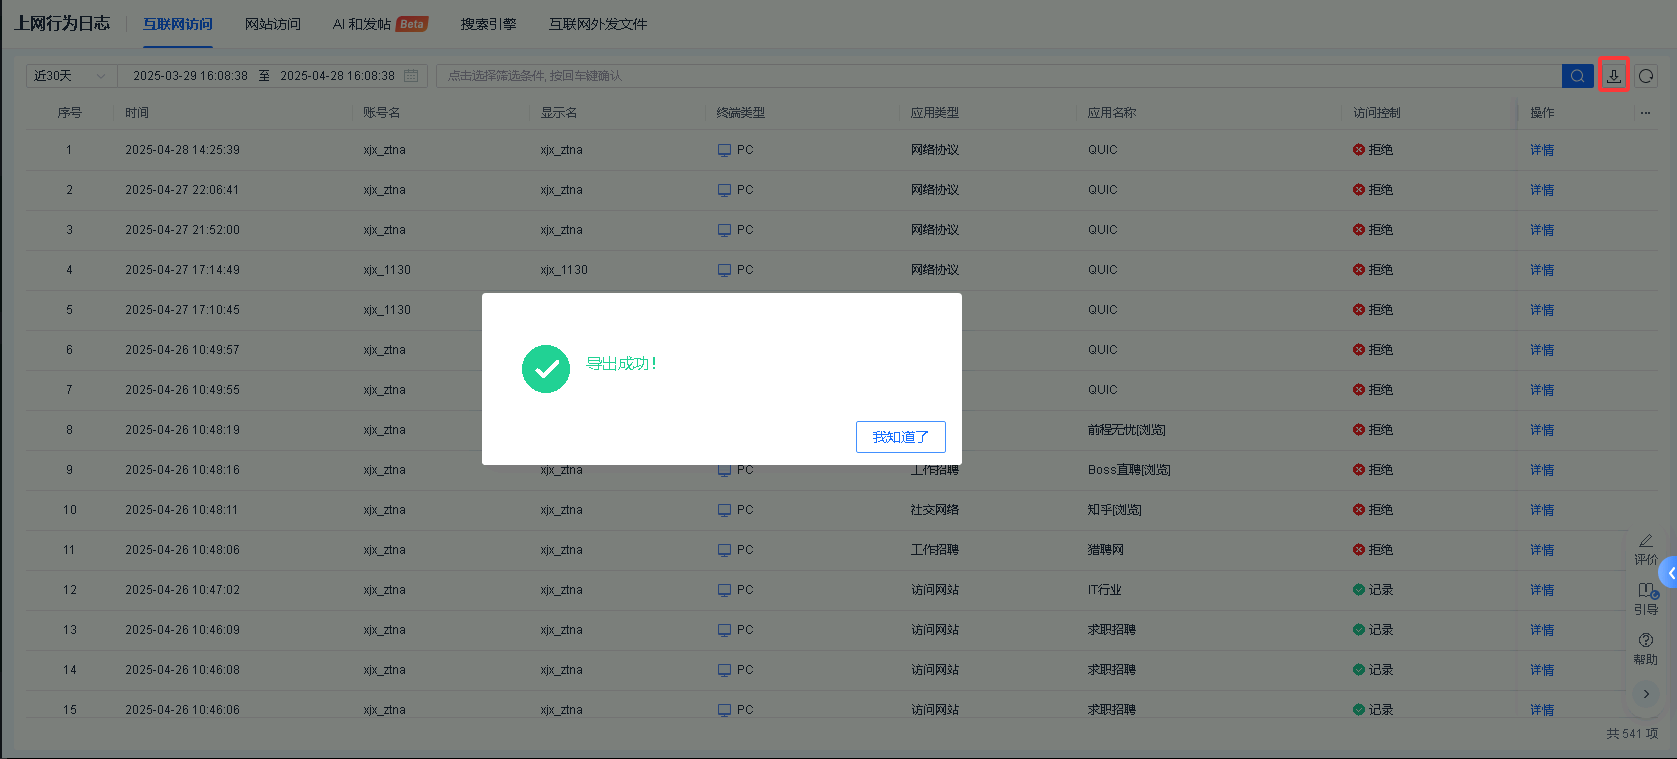Click the export download icon
The width and height of the screenshot is (1677, 759).
(1613, 75)
